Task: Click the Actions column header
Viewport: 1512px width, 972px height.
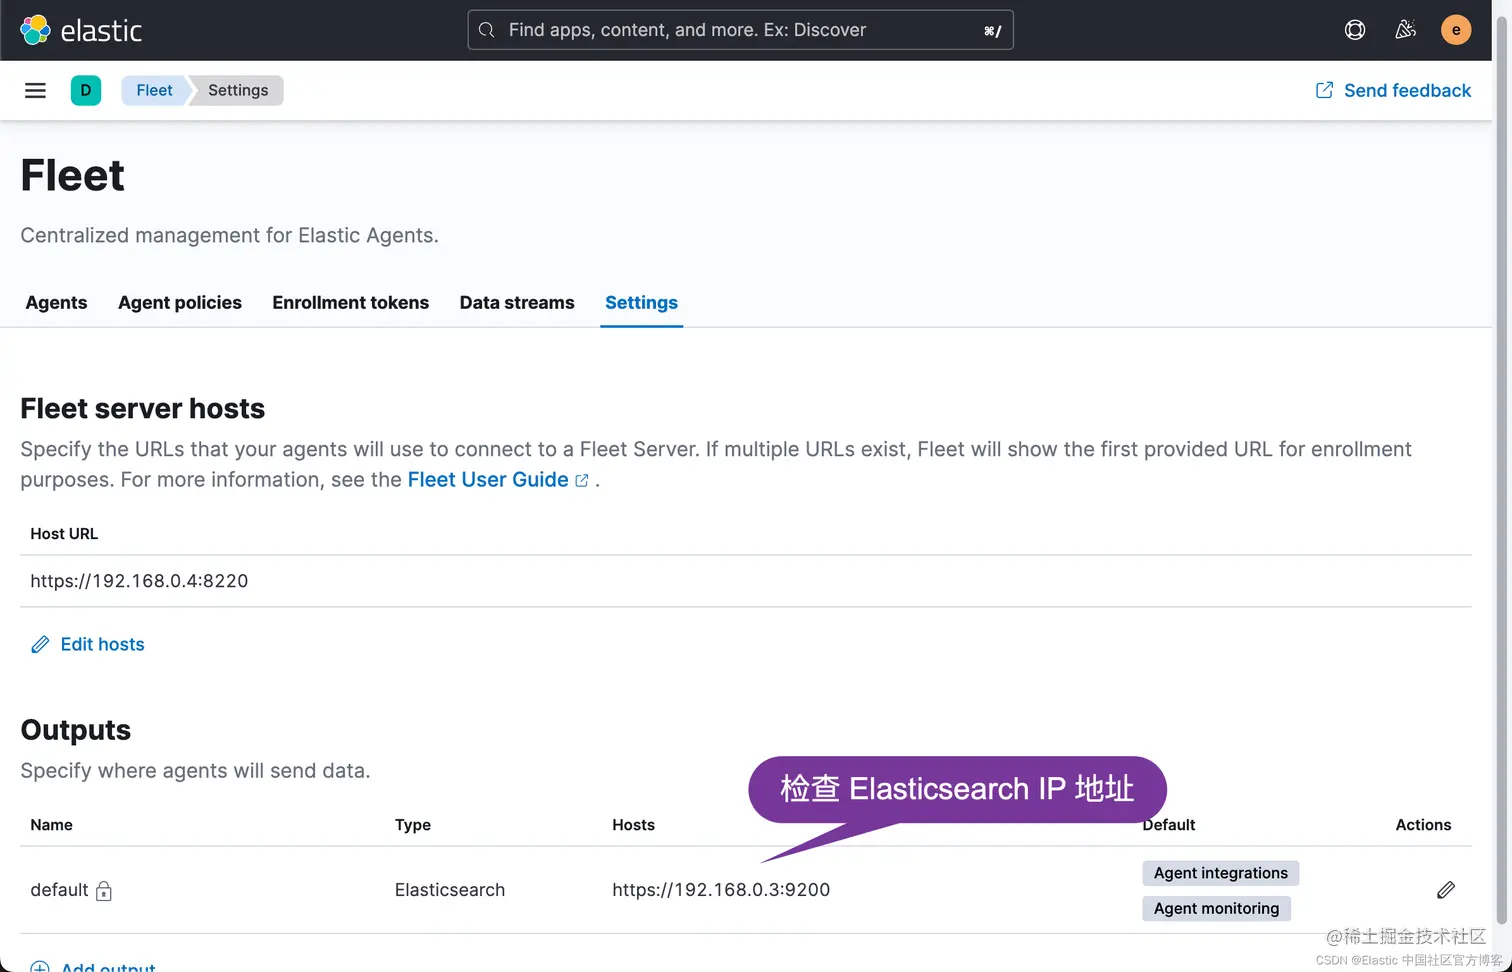Action: click(1423, 825)
